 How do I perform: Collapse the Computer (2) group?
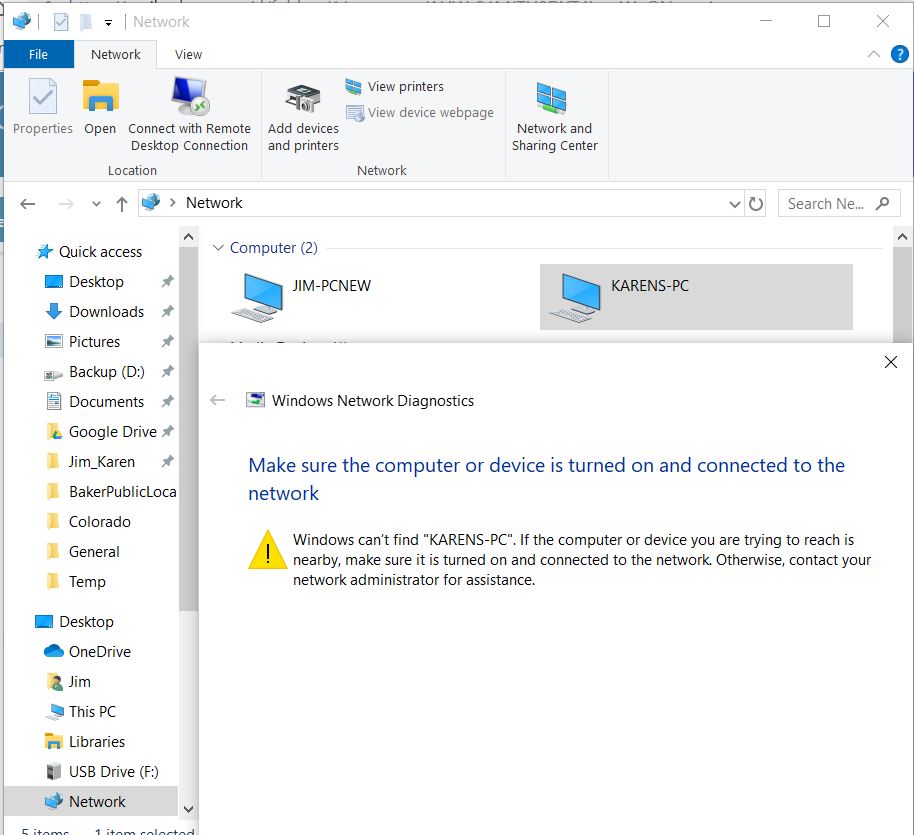219,248
